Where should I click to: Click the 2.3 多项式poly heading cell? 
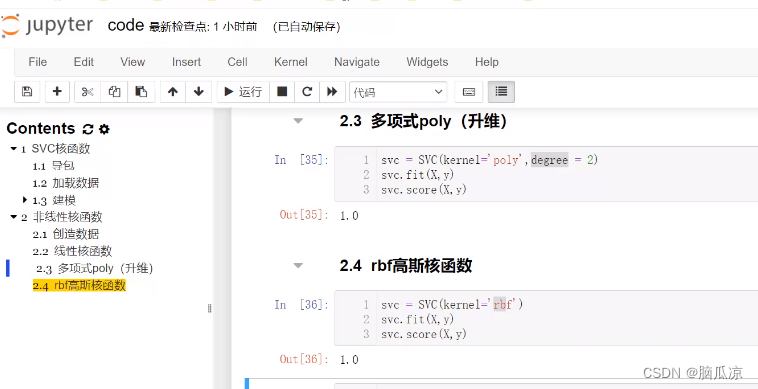424,121
